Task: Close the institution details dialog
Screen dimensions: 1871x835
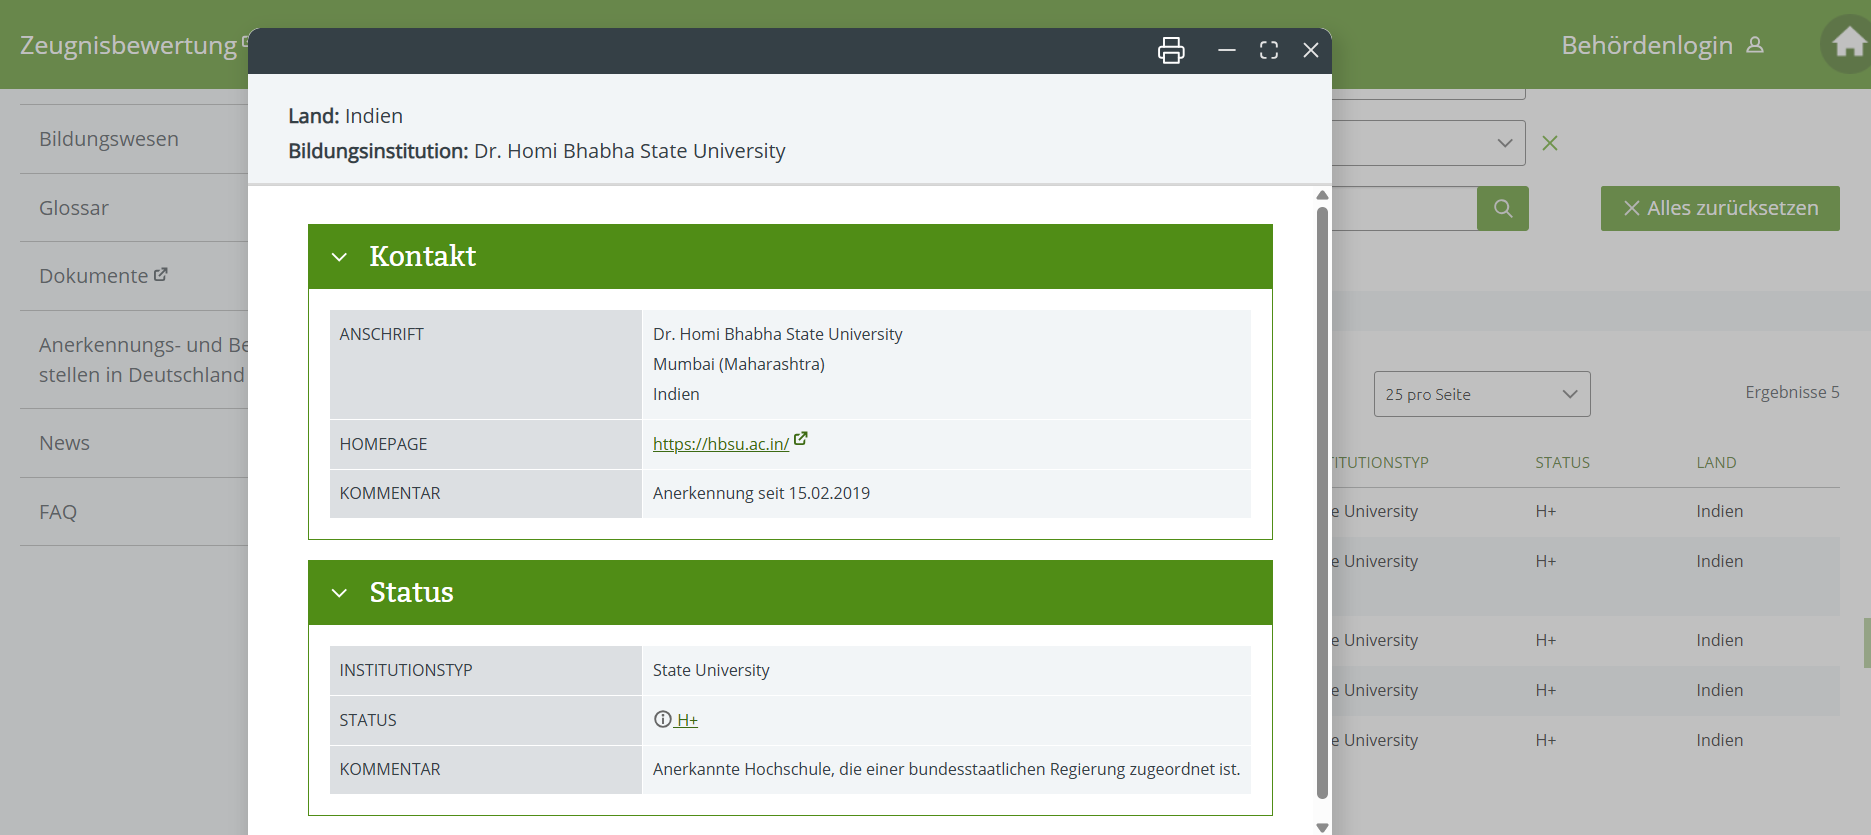Action: [1311, 50]
